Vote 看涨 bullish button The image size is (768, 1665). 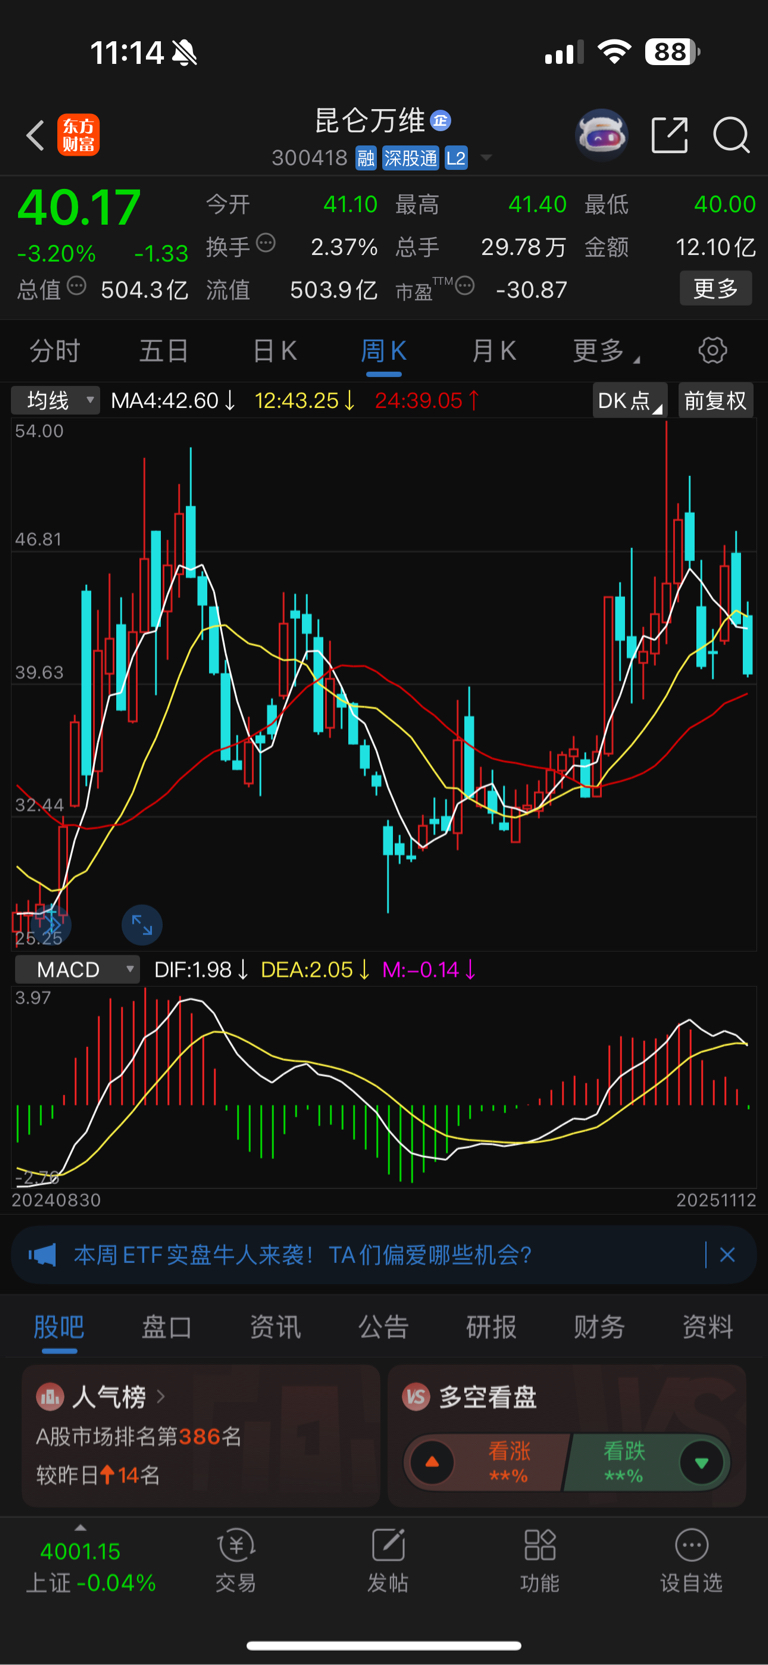tap(487, 1462)
